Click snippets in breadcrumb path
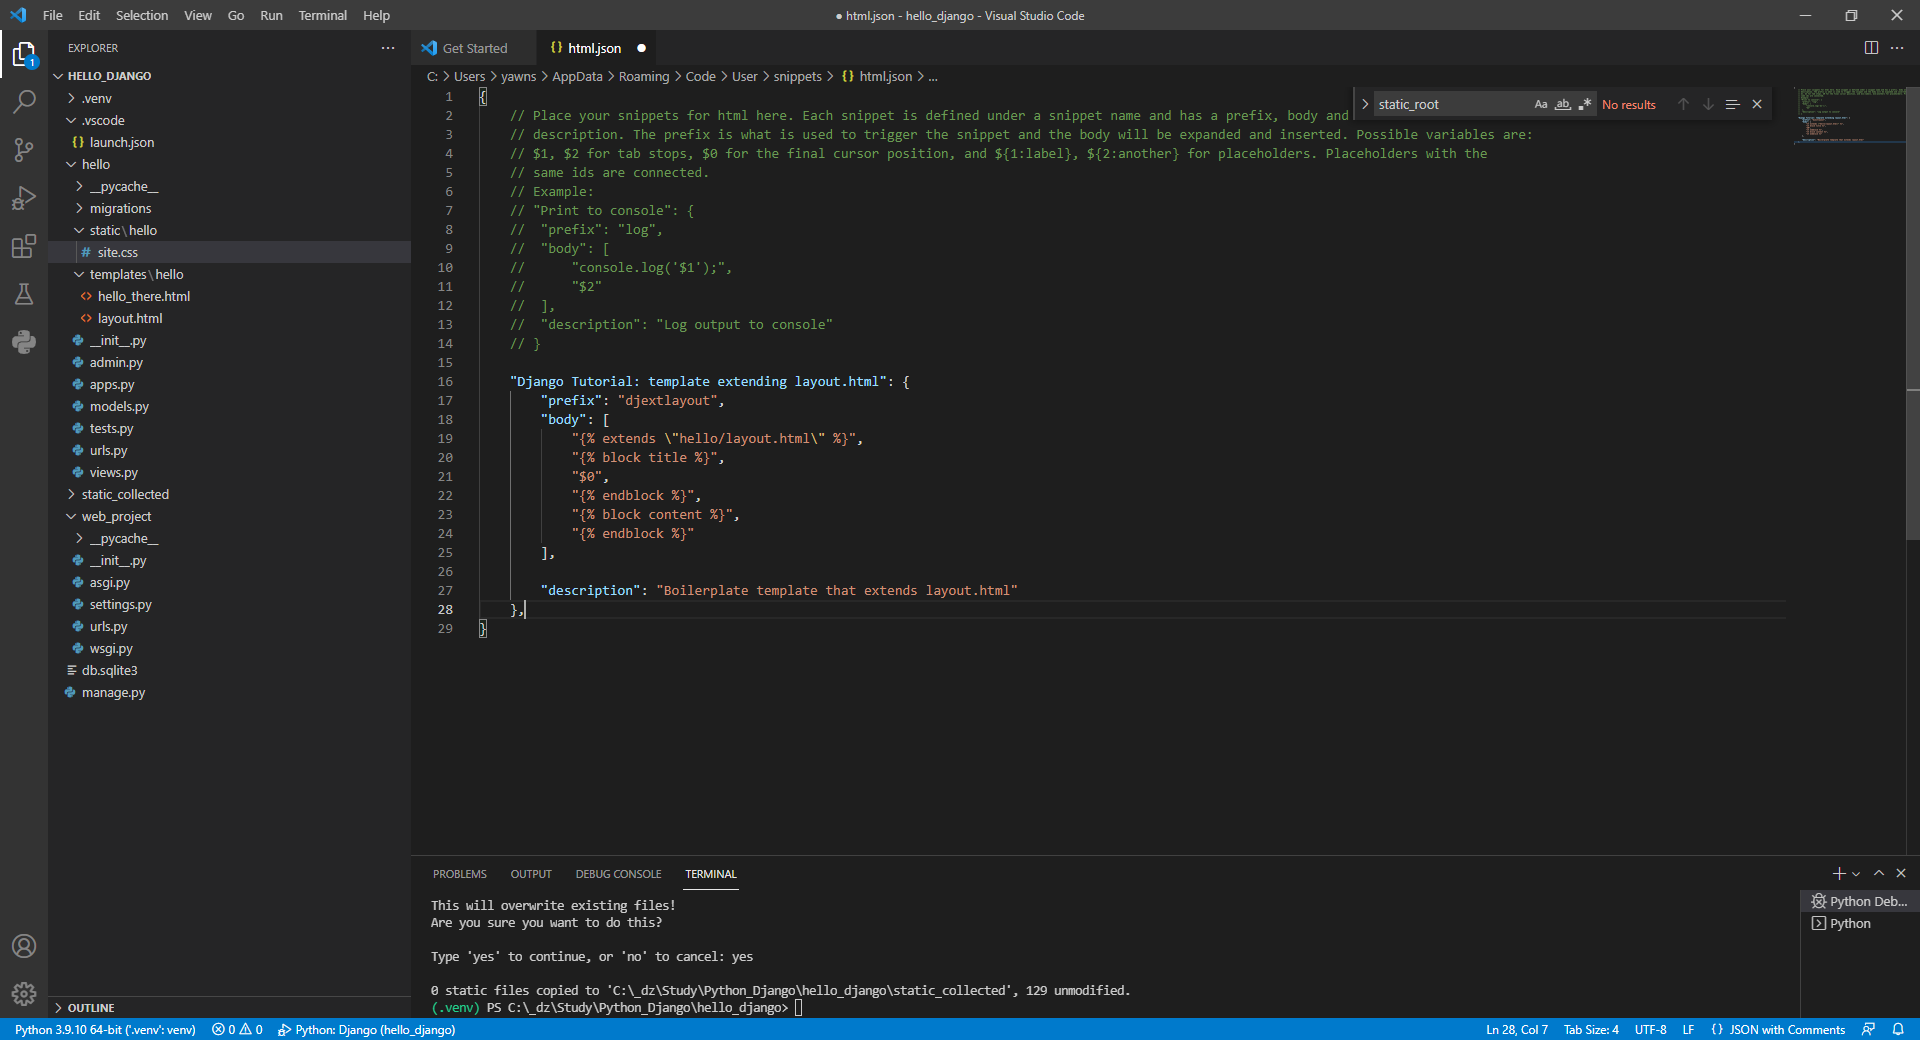The image size is (1920, 1040). [797, 76]
